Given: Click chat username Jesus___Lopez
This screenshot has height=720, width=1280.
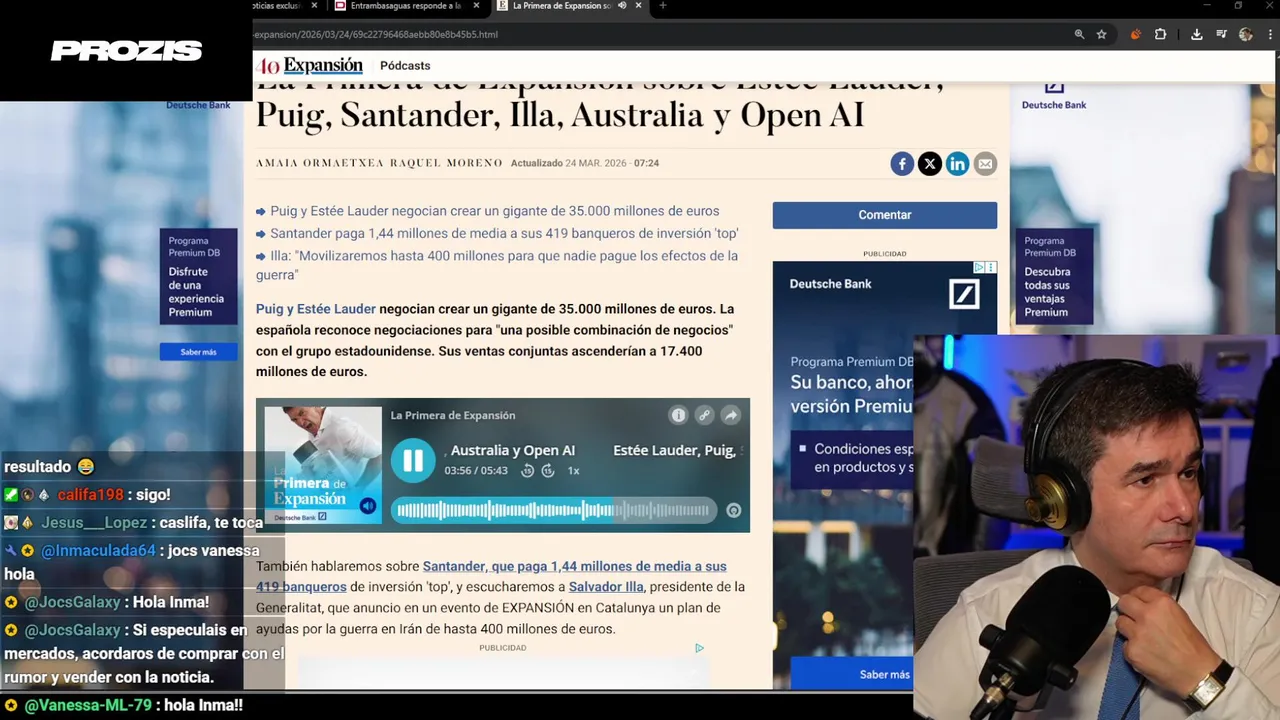Looking at the screenshot, I should click(94, 523).
